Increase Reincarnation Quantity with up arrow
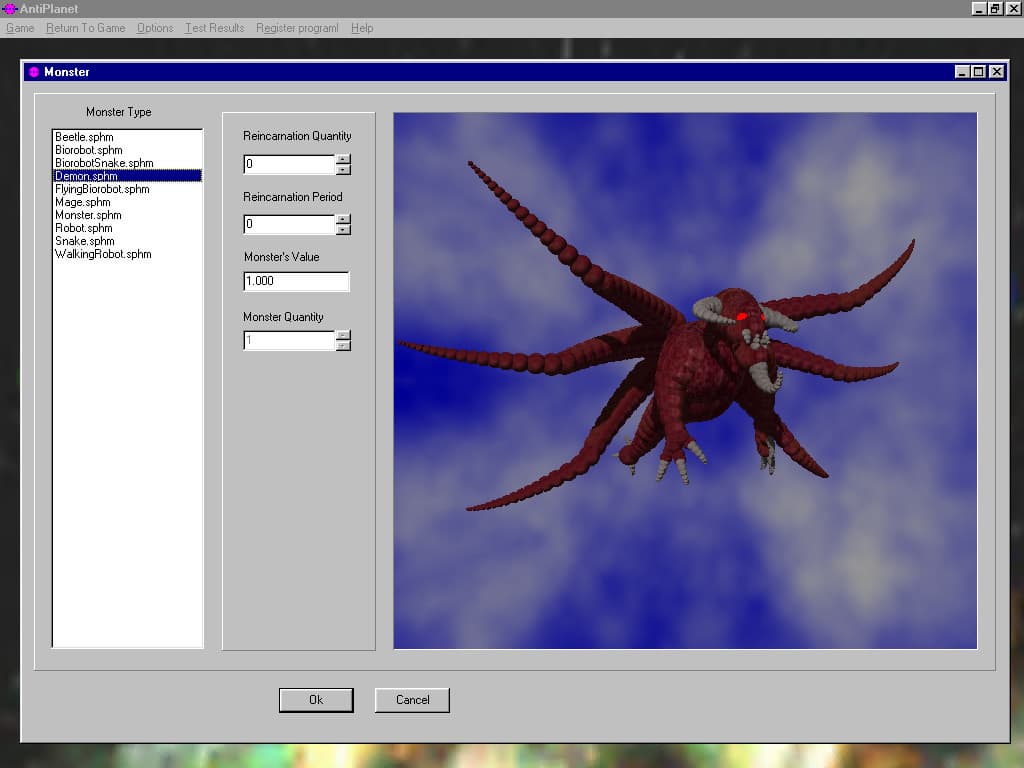The height and width of the screenshot is (768, 1024). pos(344,159)
